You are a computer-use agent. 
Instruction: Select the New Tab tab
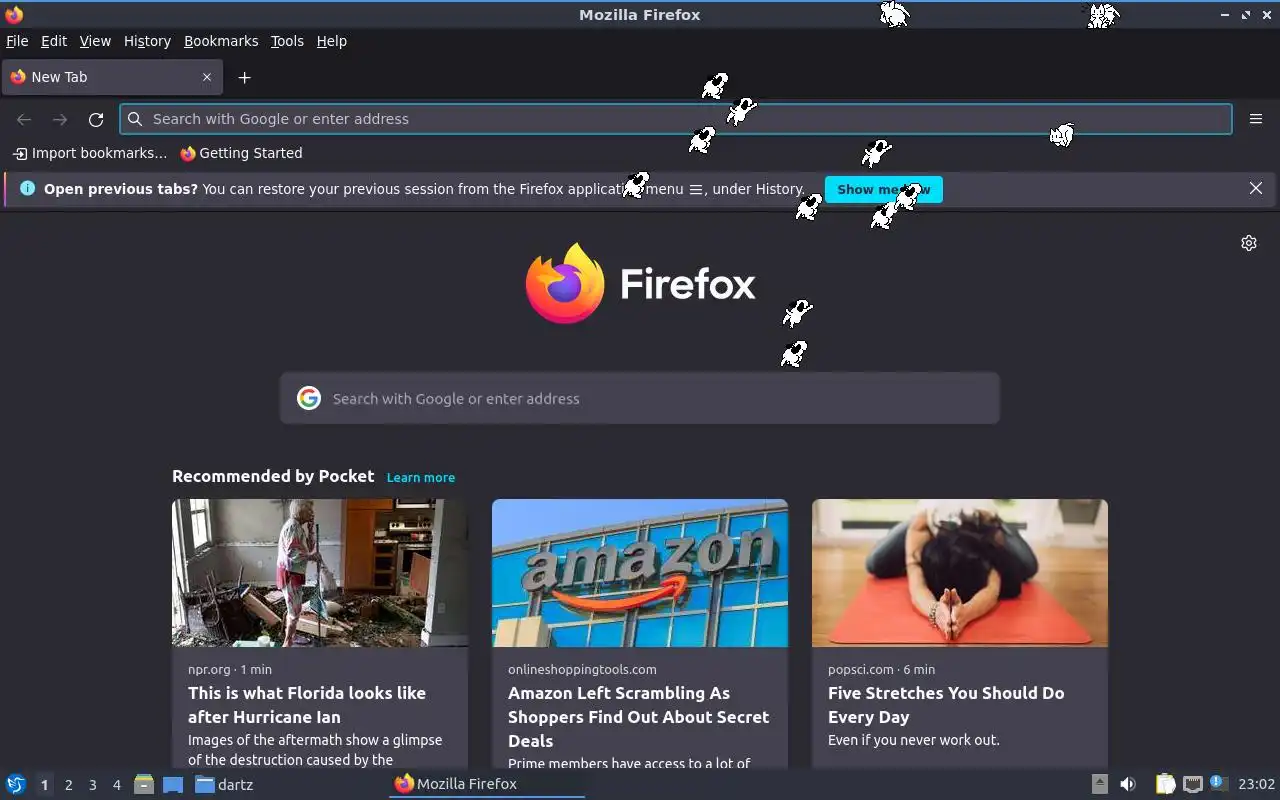[x=112, y=77]
